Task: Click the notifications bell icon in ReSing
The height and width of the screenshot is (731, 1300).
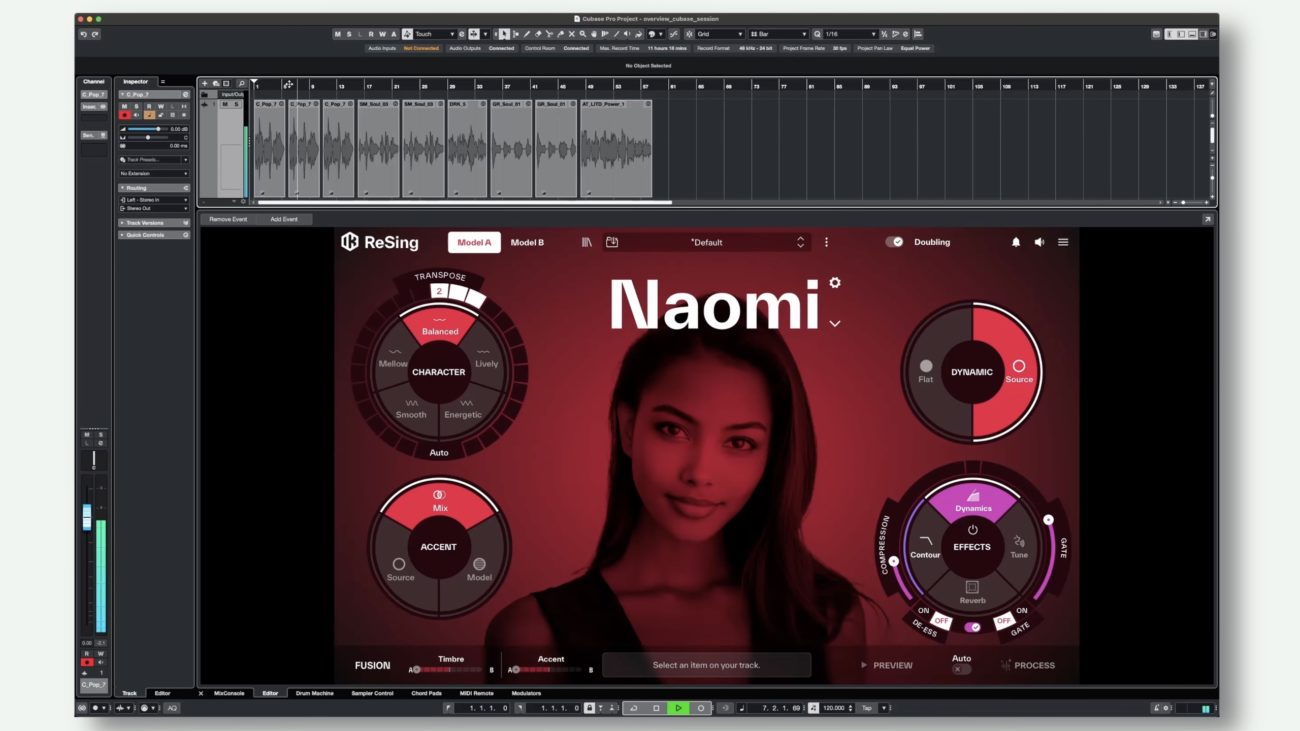Action: (x=1016, y=242)
